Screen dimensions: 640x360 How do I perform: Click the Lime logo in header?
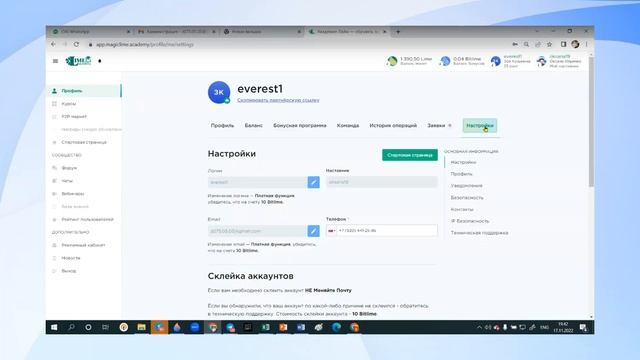point(79,61)
